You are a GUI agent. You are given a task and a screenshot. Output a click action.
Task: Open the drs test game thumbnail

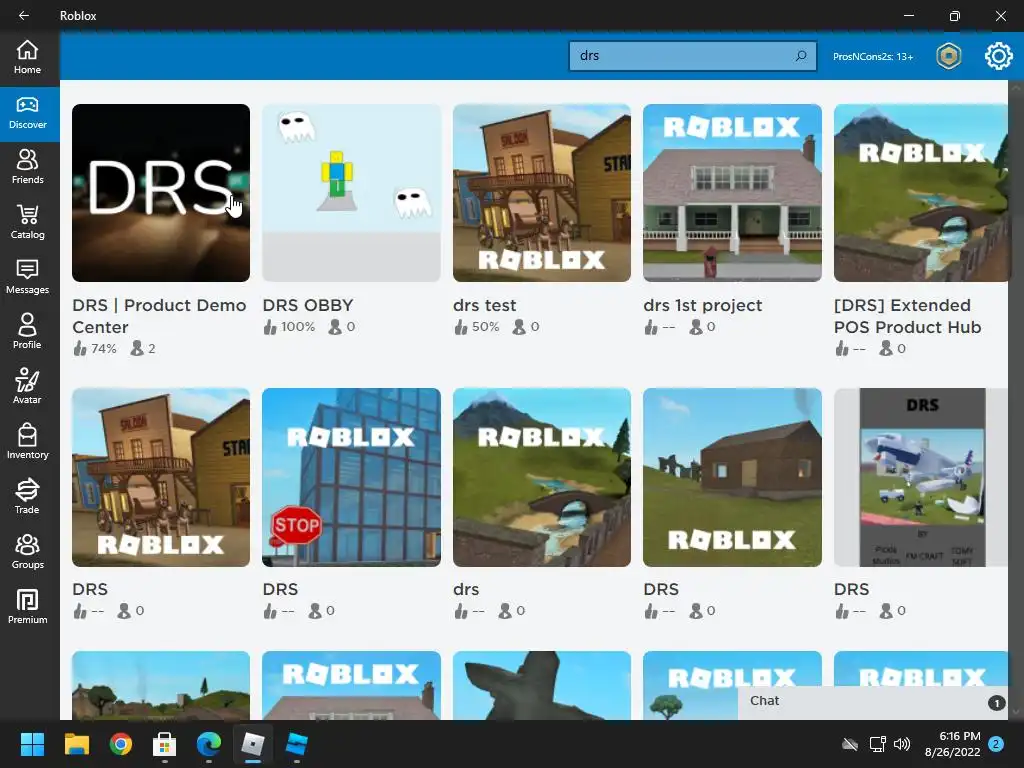coord(542,193)
